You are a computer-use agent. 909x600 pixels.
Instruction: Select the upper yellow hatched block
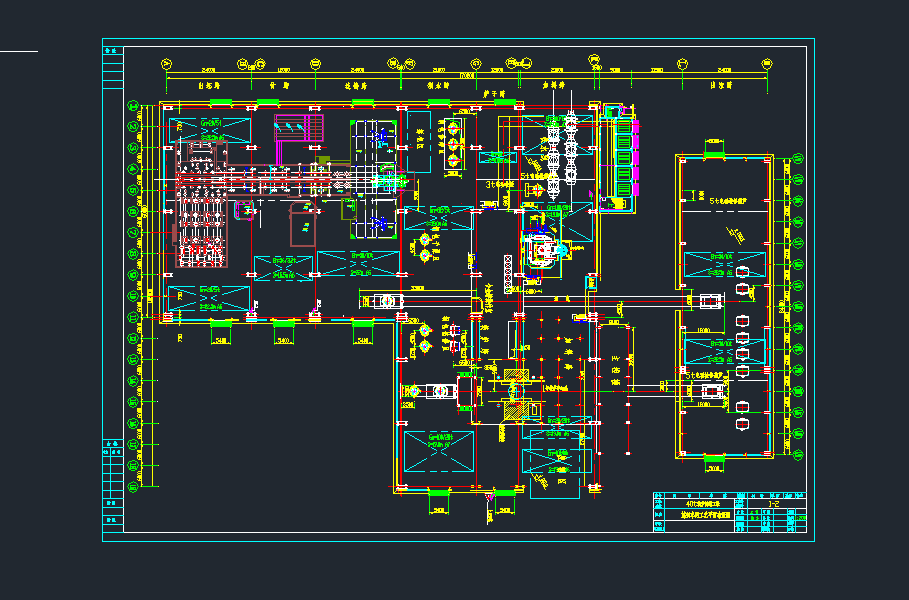pyautogui.click(x=514, y=375)
